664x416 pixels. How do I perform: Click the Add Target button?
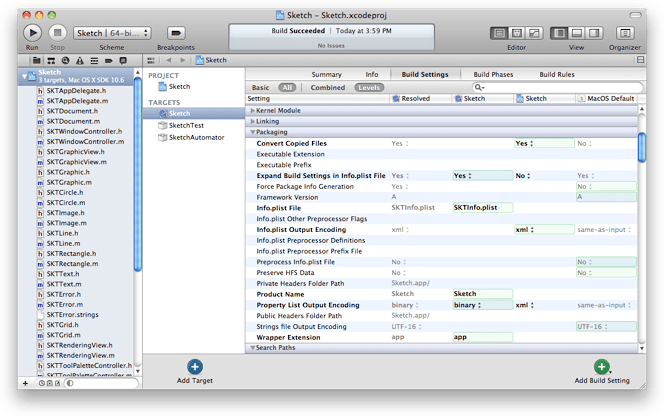click(195, 372)
